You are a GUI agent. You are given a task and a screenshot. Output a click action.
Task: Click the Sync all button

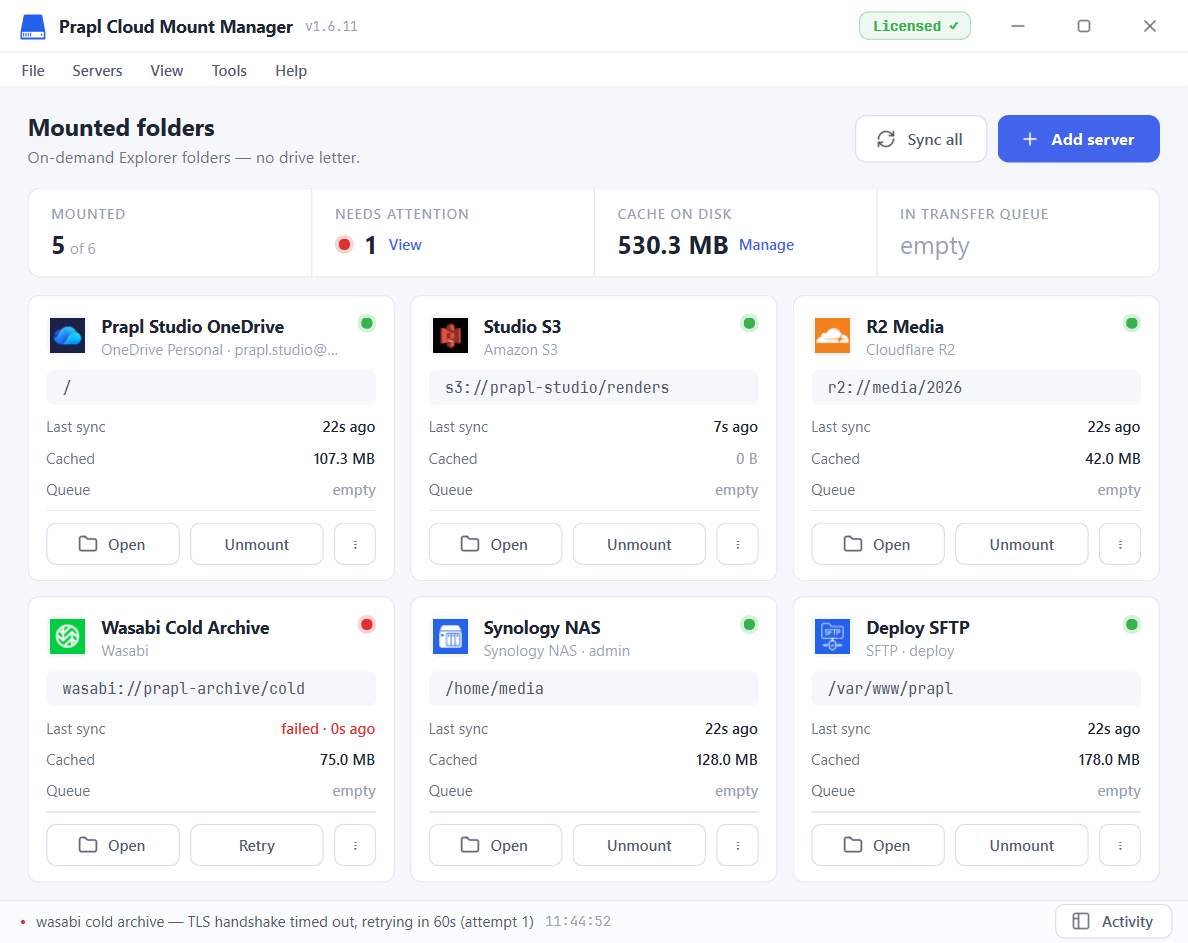pos(921,139)
